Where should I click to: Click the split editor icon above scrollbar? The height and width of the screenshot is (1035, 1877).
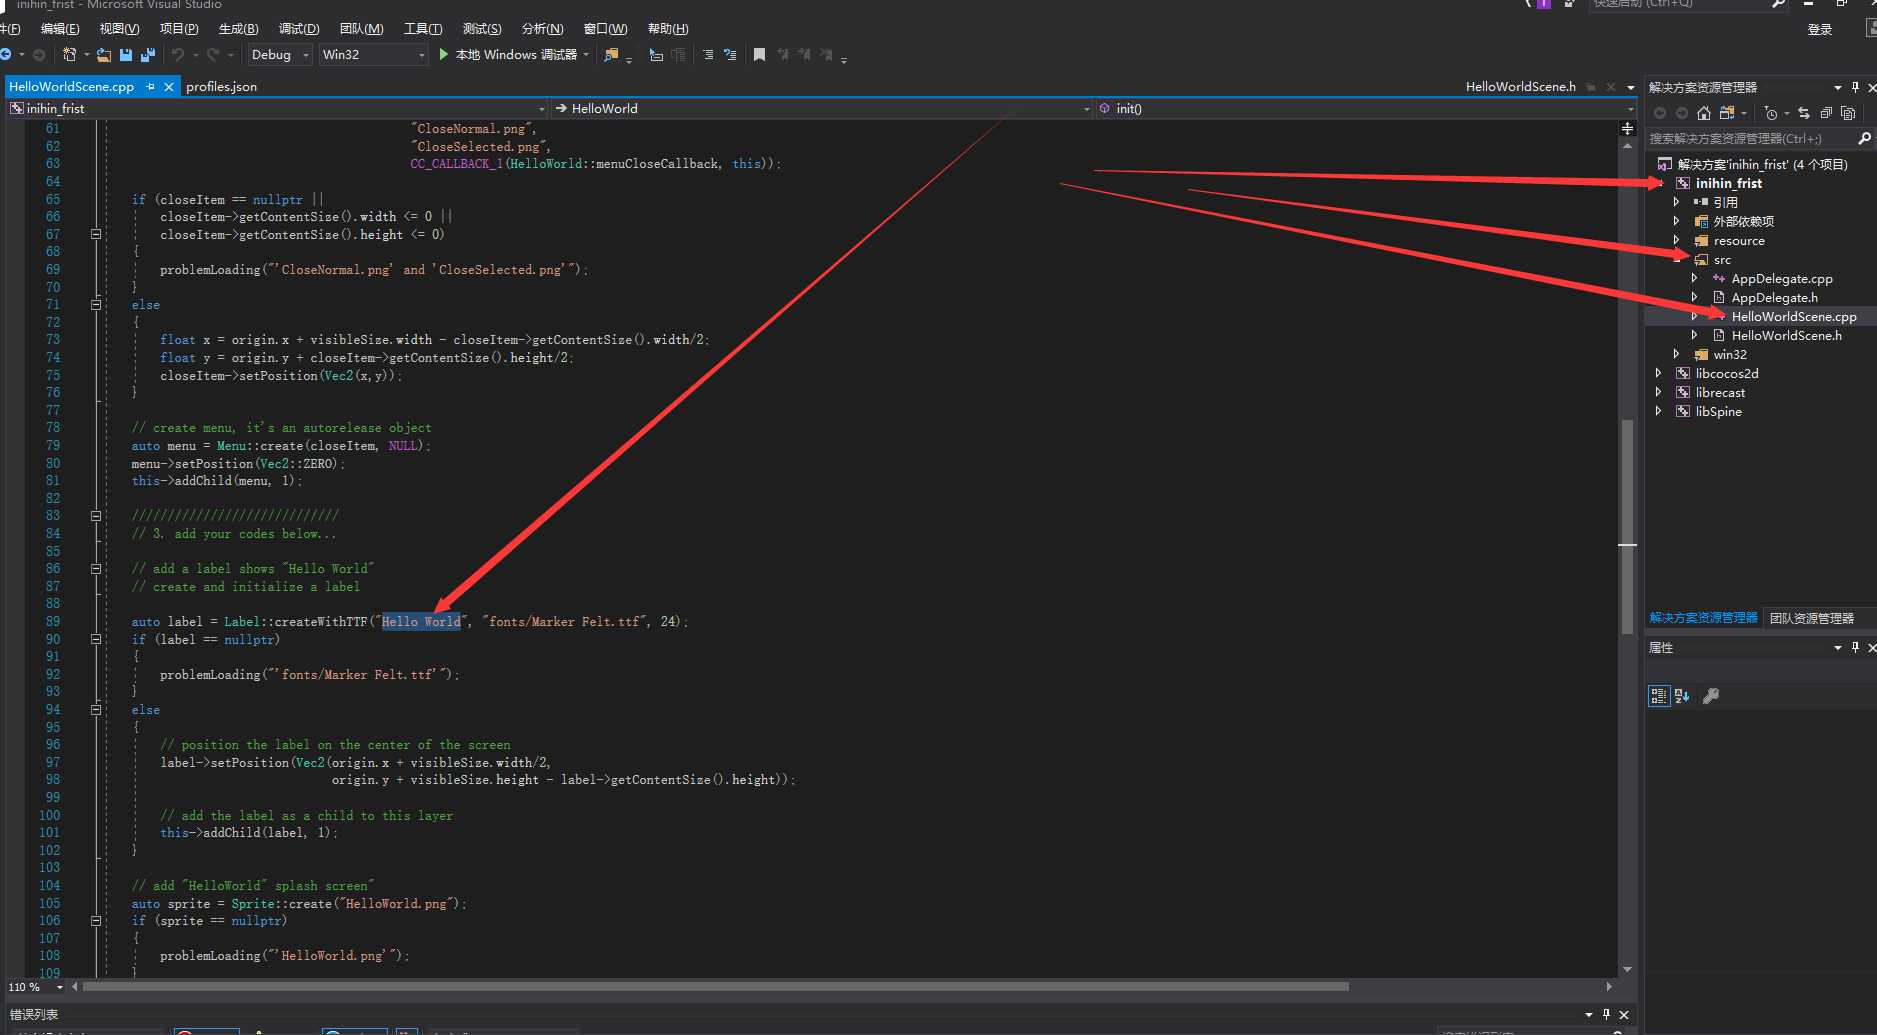coord(1627,128)
